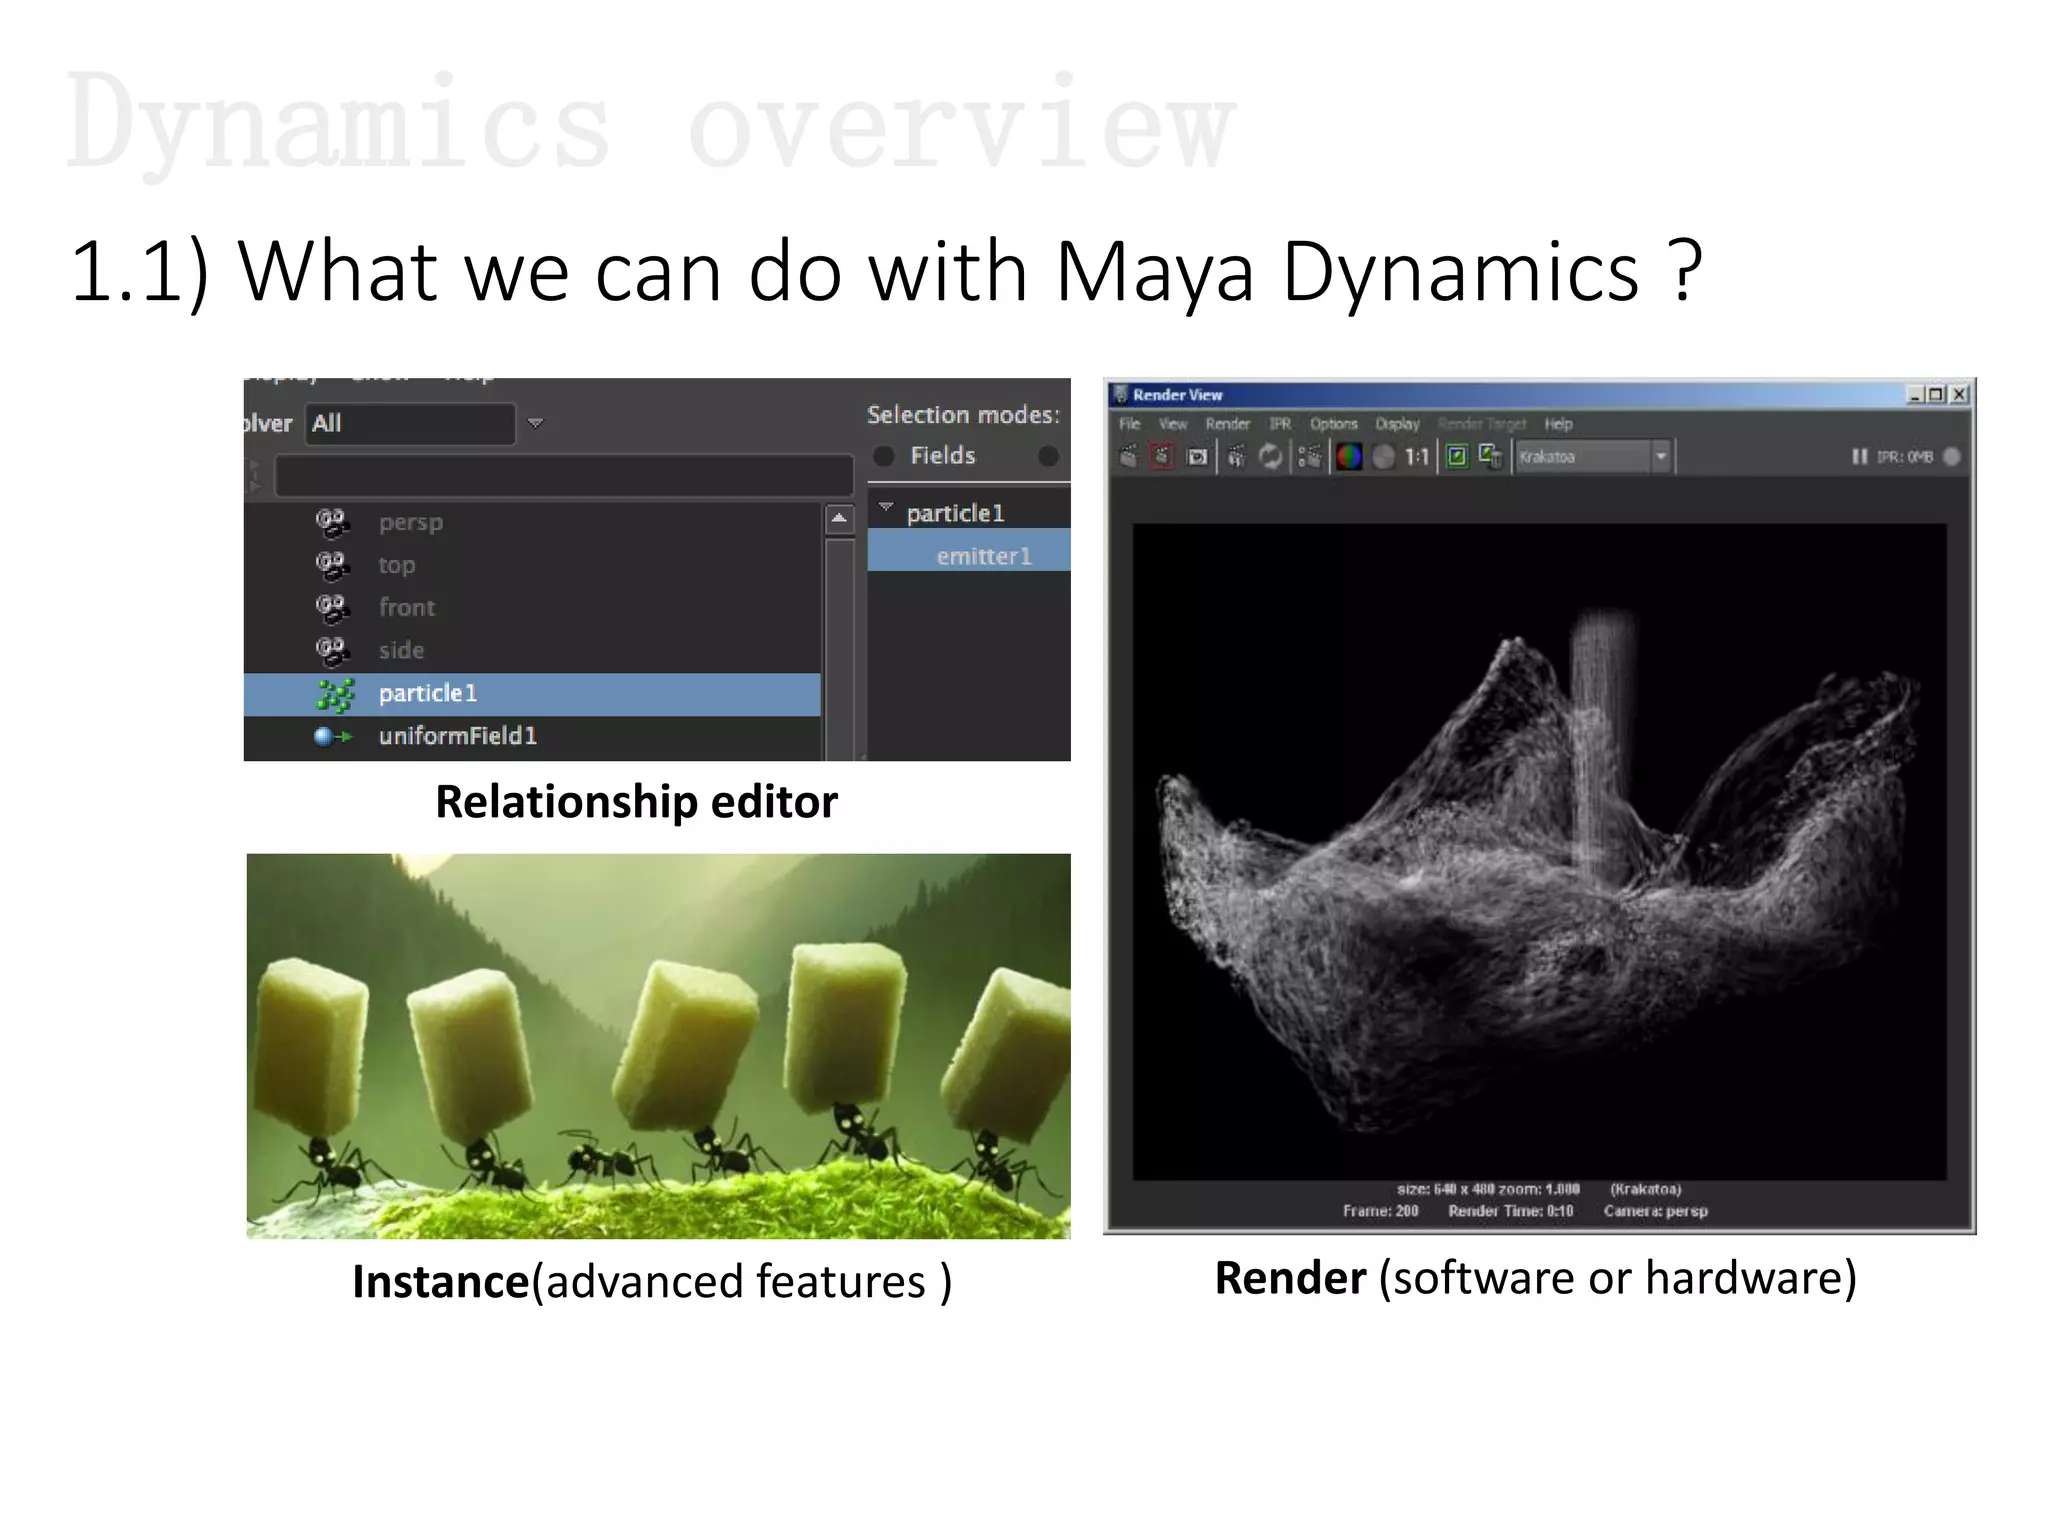Click the Refresh IPR circular arrows icon
The image size is (2048, 1536).
(x=1270, y=457)
